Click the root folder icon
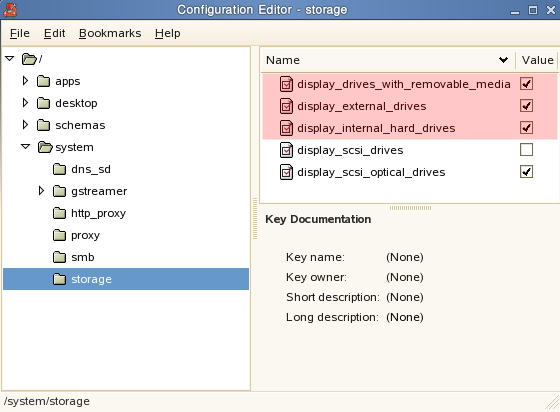 tap(29, 59)
